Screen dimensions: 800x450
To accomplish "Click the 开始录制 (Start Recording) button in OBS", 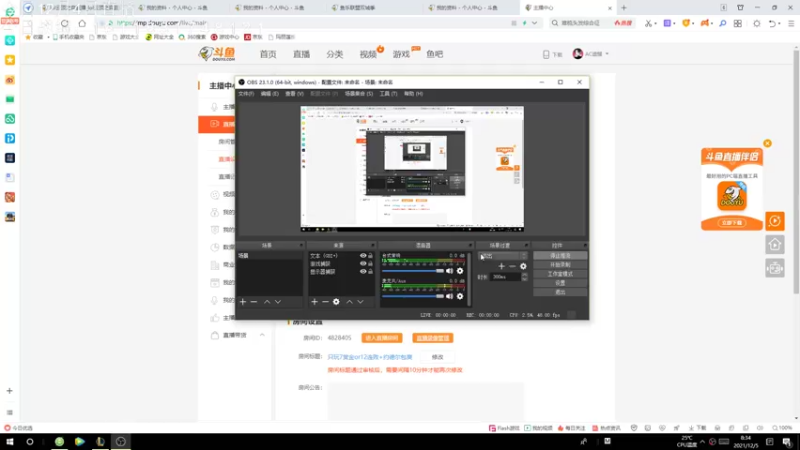I will pyautogui.click(x=560, y=265).
